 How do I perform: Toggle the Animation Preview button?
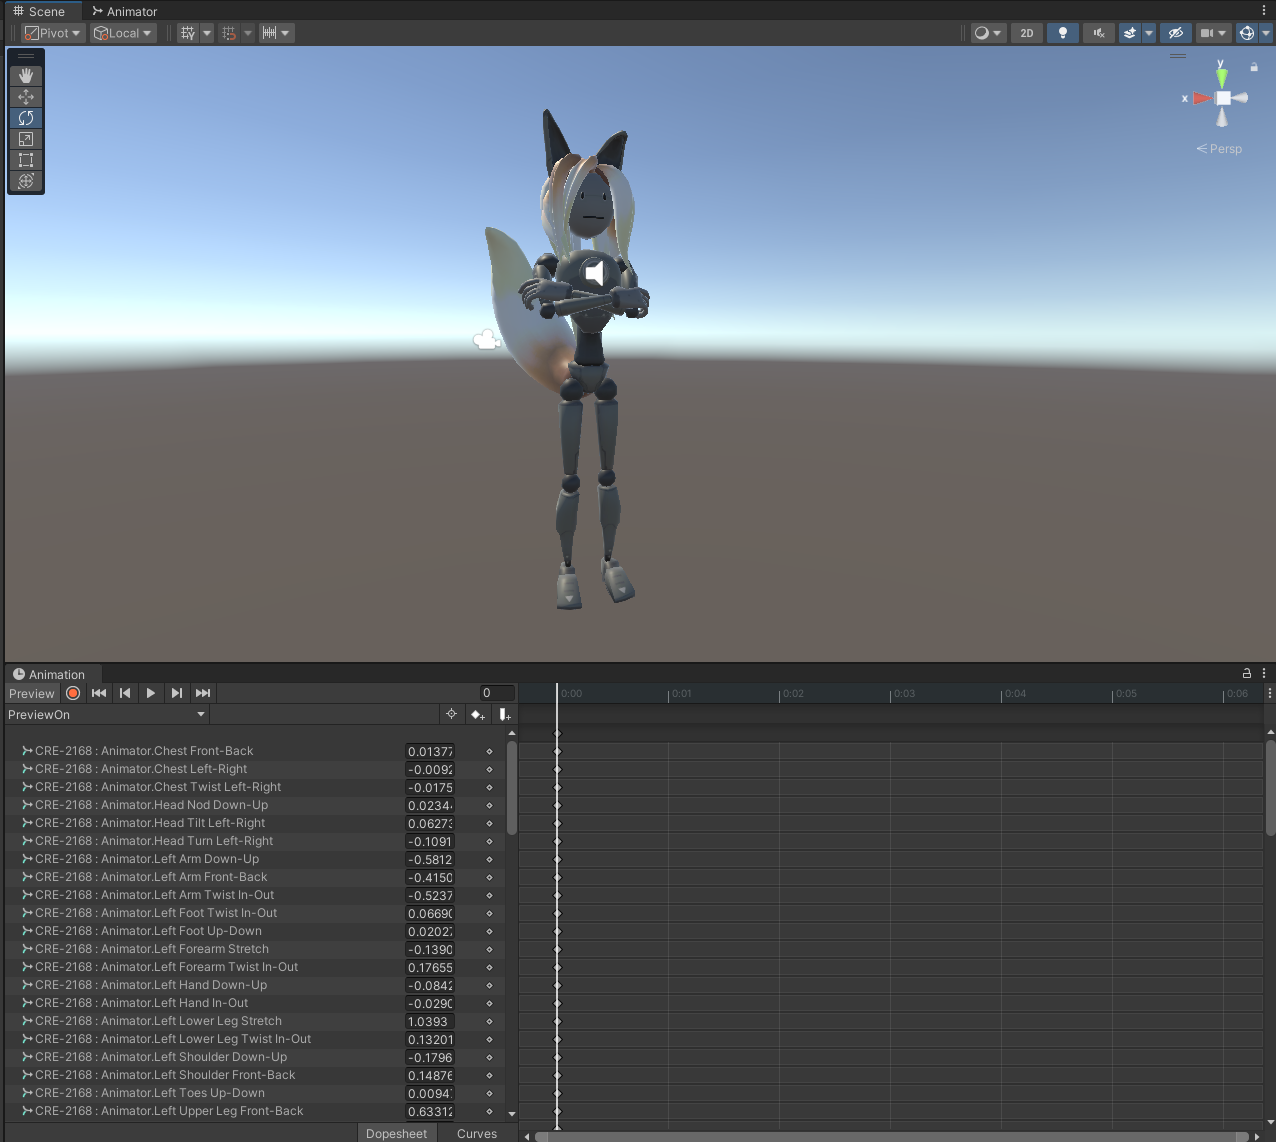(32, 693)
